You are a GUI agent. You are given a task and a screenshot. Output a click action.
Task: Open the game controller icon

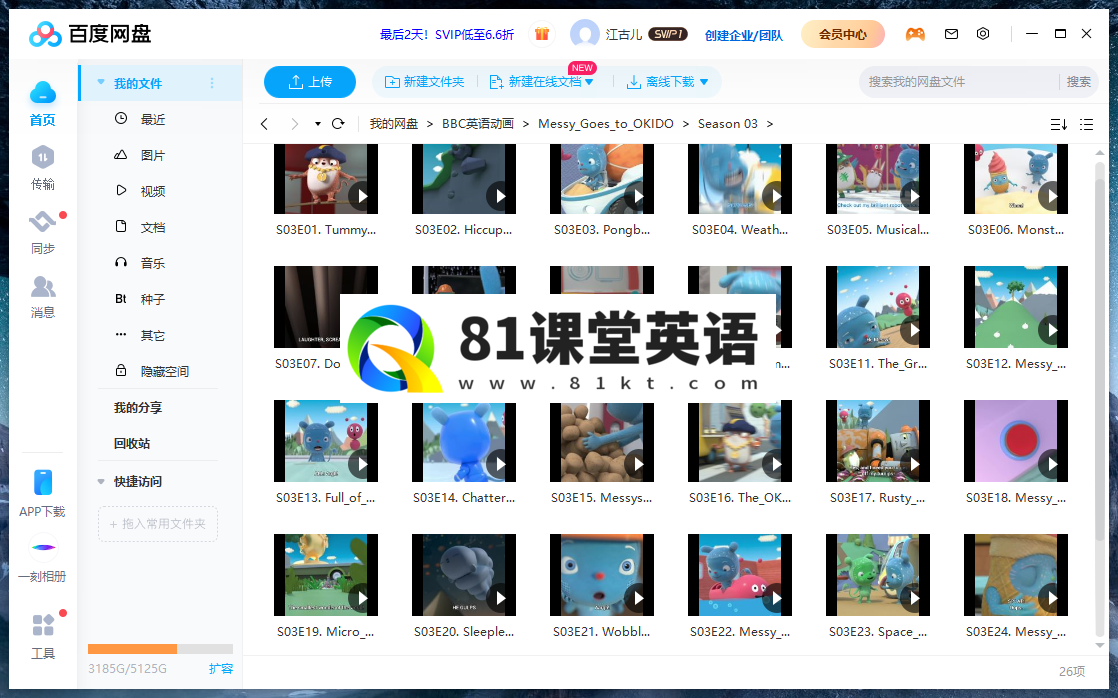click(915, 34)
